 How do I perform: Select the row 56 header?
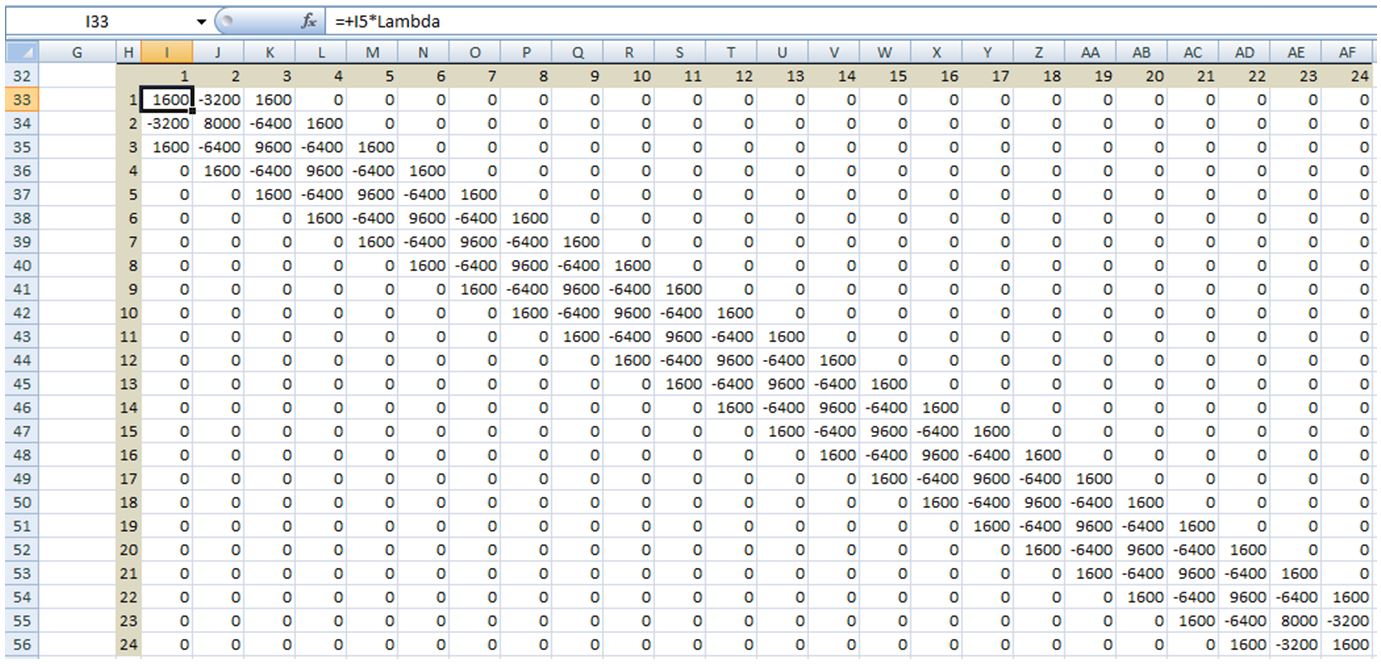pos(21,646)
